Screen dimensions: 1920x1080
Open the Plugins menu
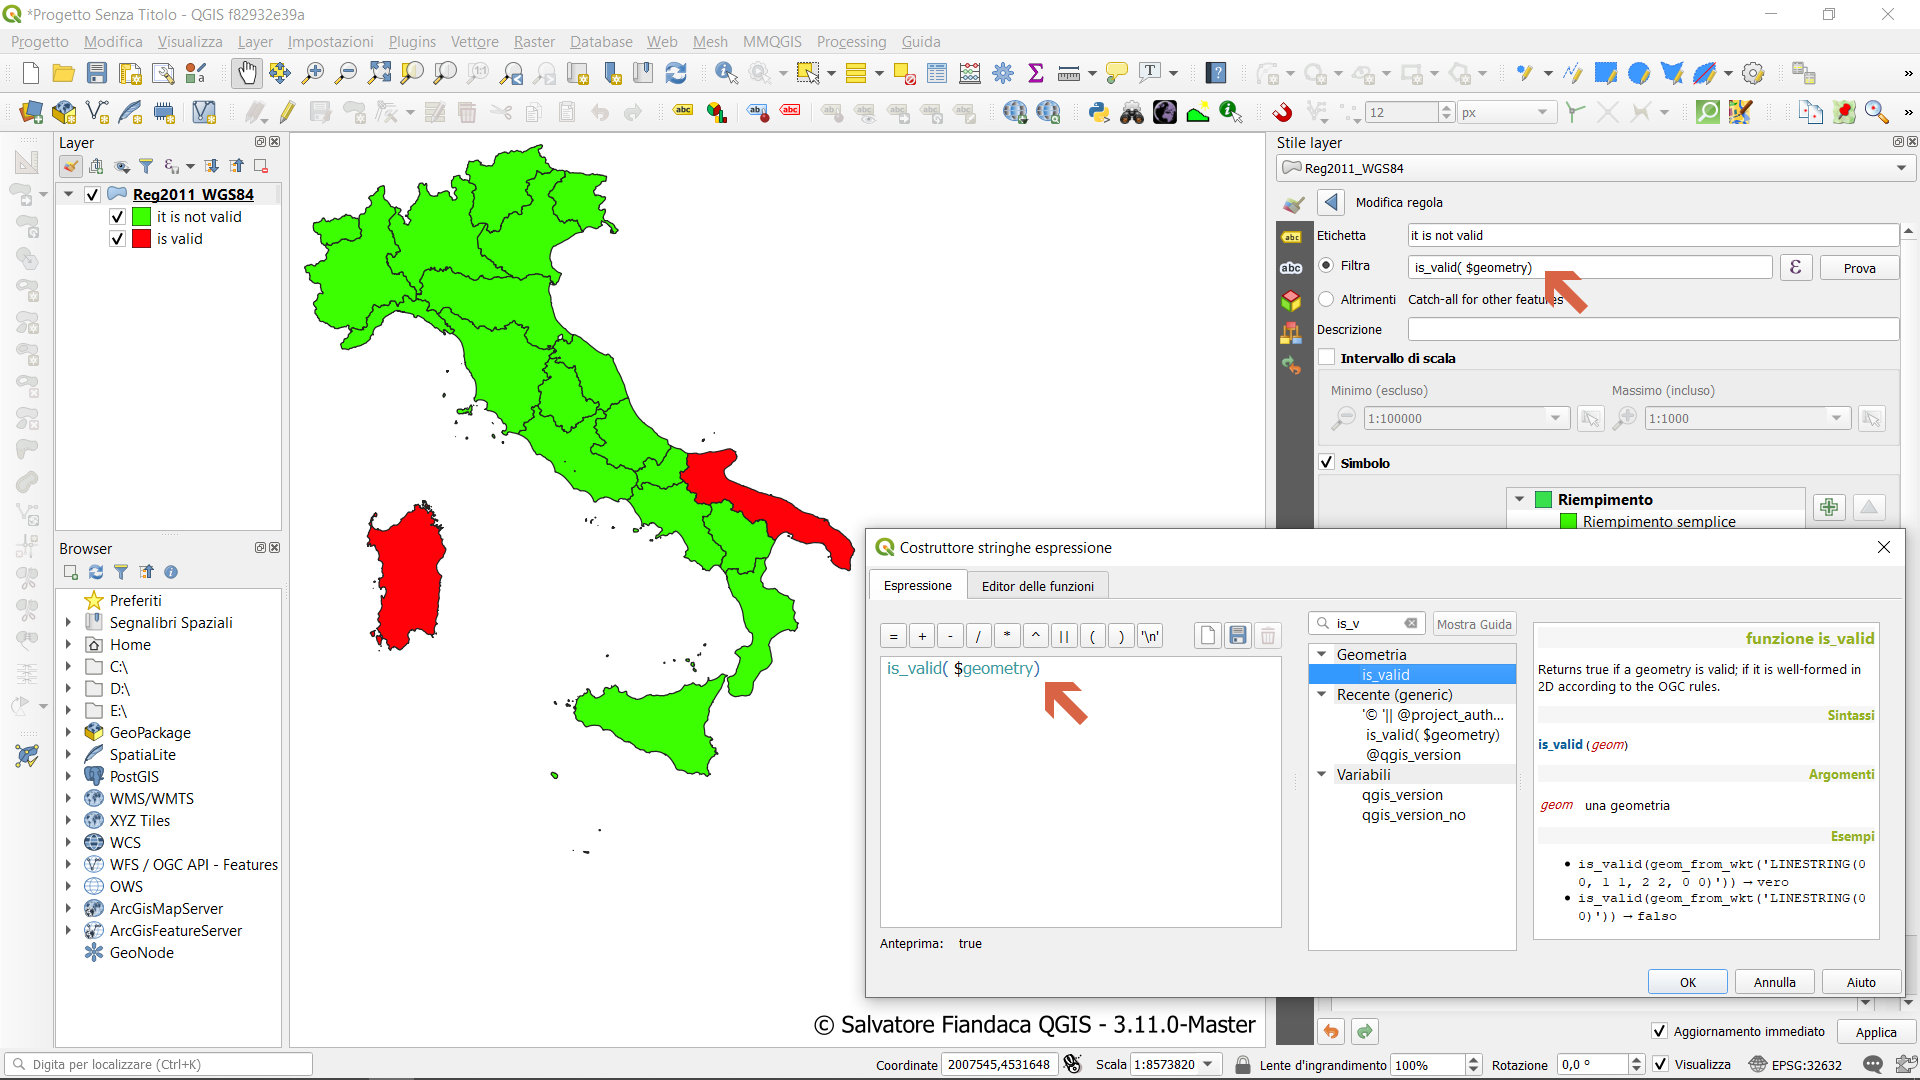coord(412,41)
